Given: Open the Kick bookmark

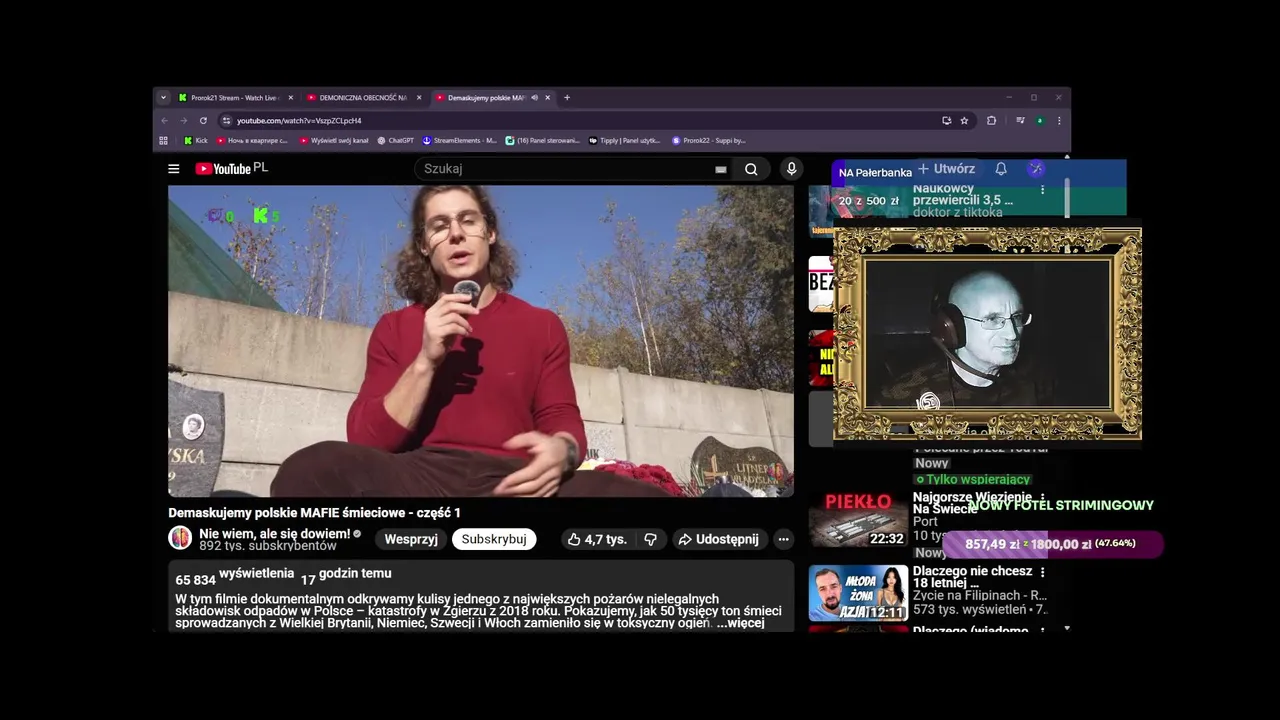Looking at the screenshot, I should 196,141.
